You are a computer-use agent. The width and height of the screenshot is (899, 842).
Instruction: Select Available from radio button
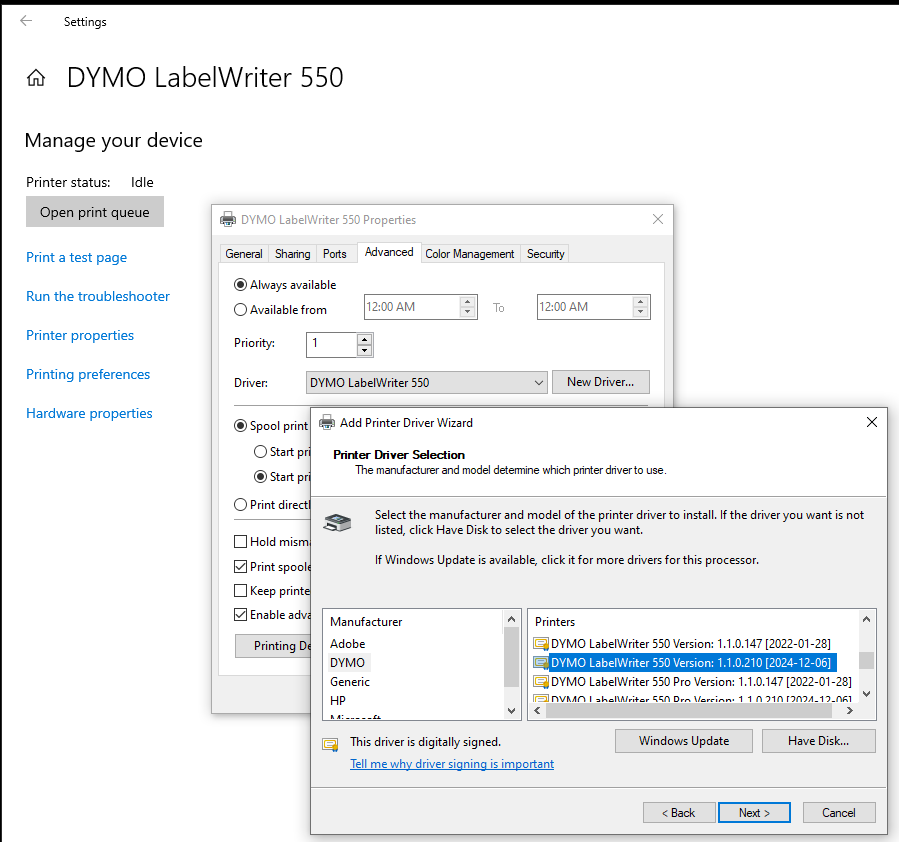click(241, 310)
